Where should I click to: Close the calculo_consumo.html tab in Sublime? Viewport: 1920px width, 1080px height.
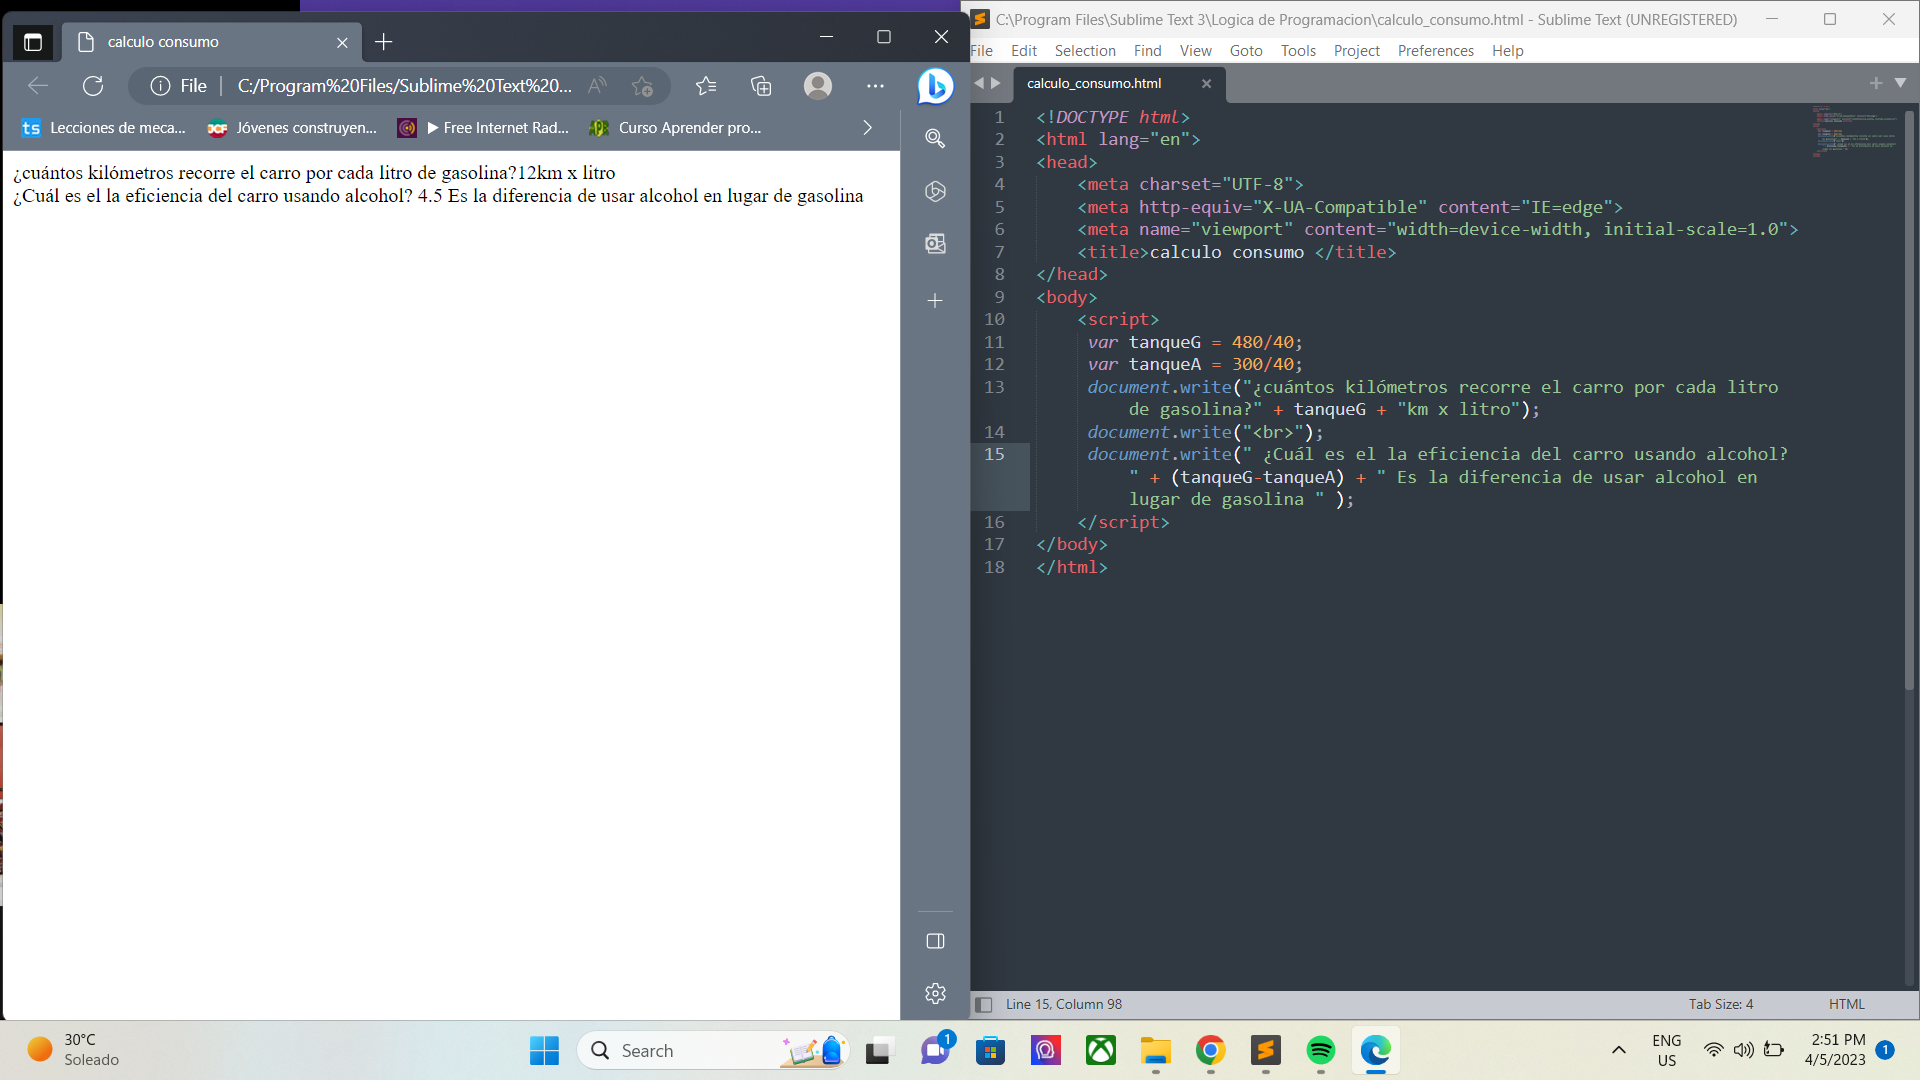(x=1206, y=83)
